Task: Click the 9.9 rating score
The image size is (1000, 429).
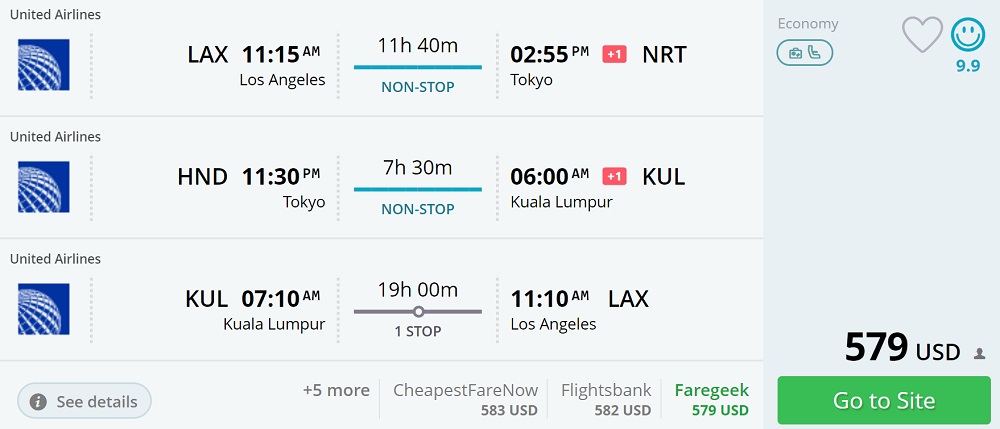Action: pos(967,67)
